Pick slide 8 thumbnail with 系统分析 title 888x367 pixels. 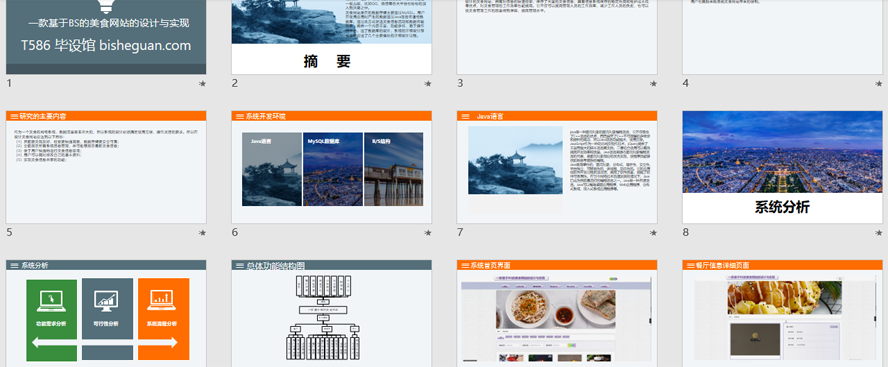782,167
